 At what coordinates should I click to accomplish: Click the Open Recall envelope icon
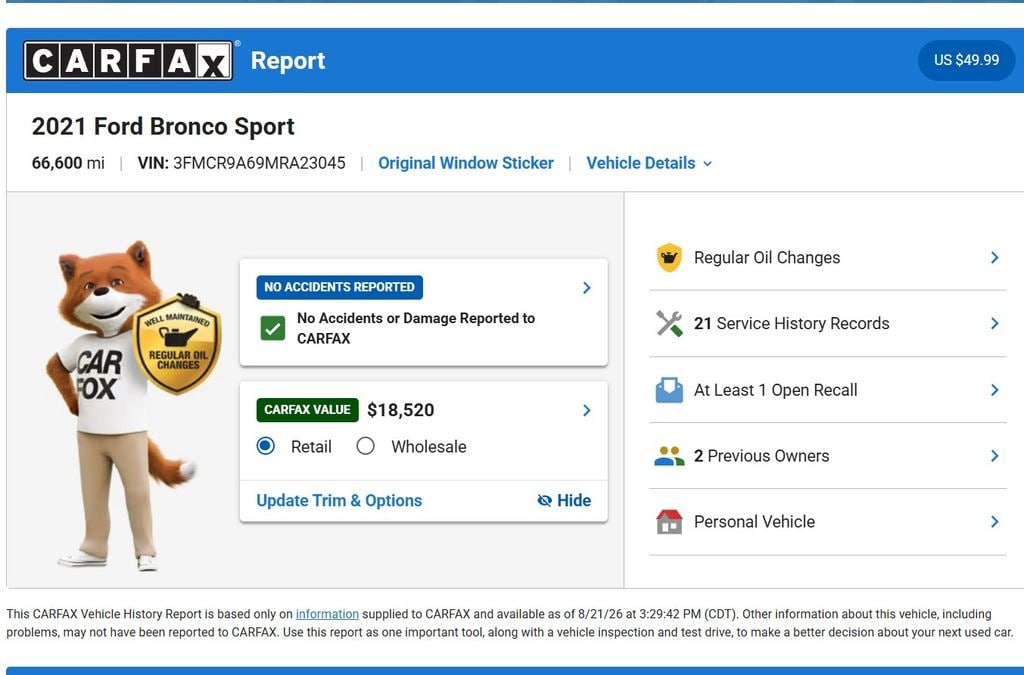point(669,390)
